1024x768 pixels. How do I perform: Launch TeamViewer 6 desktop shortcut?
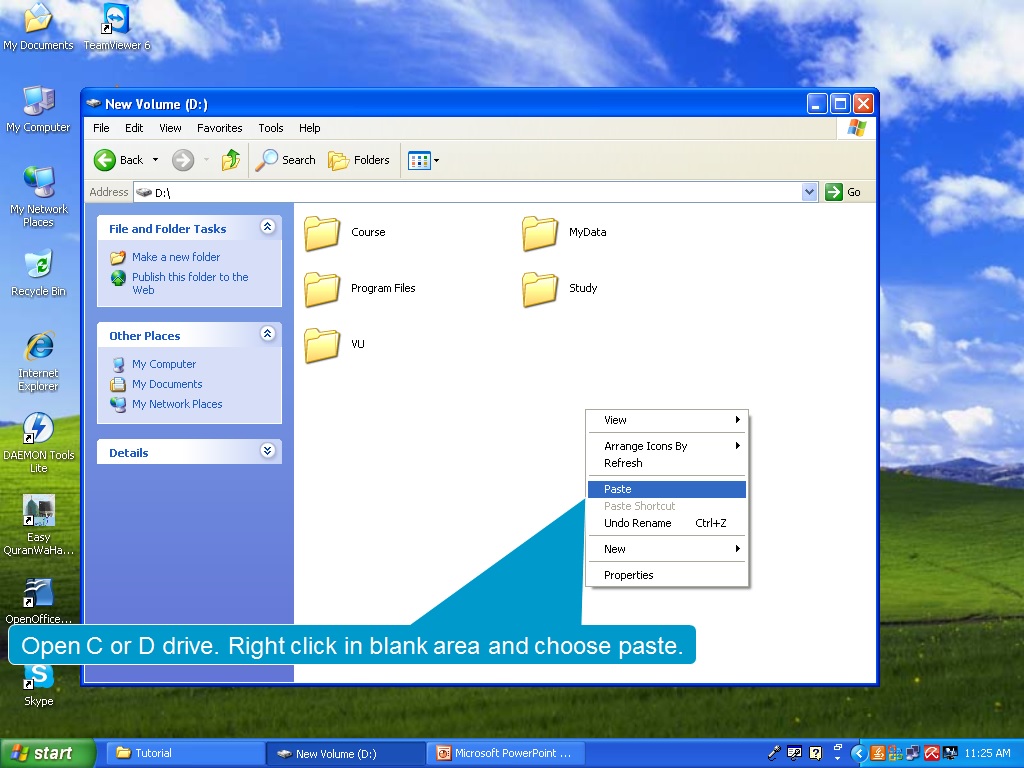(x=116, y=26)
